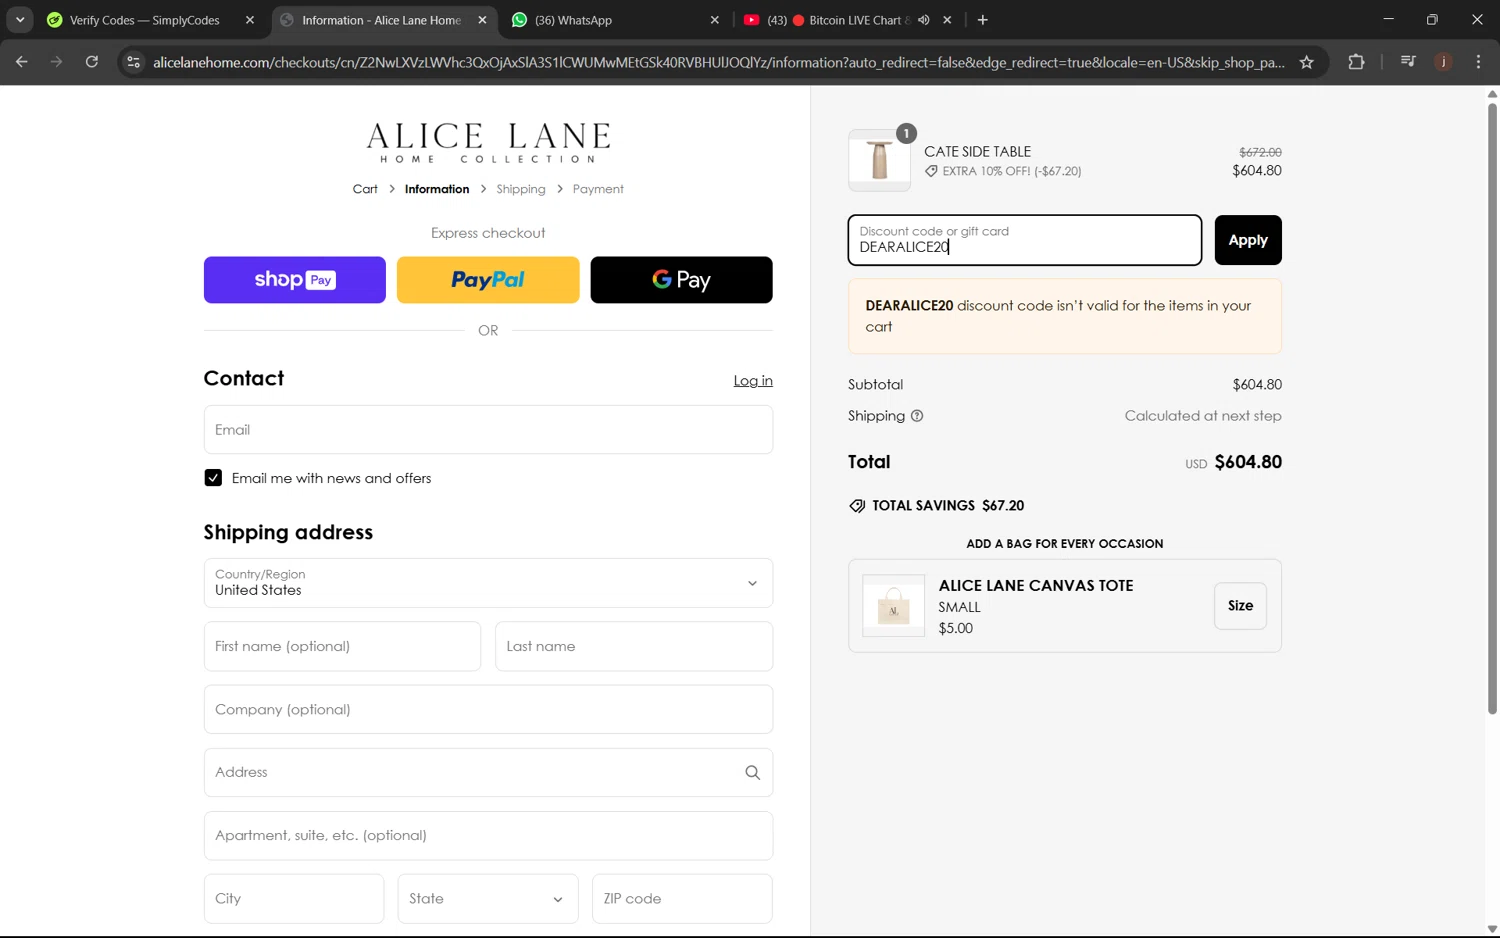The height and width of the screenshot is (938, 1500).
Task: Focus the Email input field
Action: pos(488,430)
